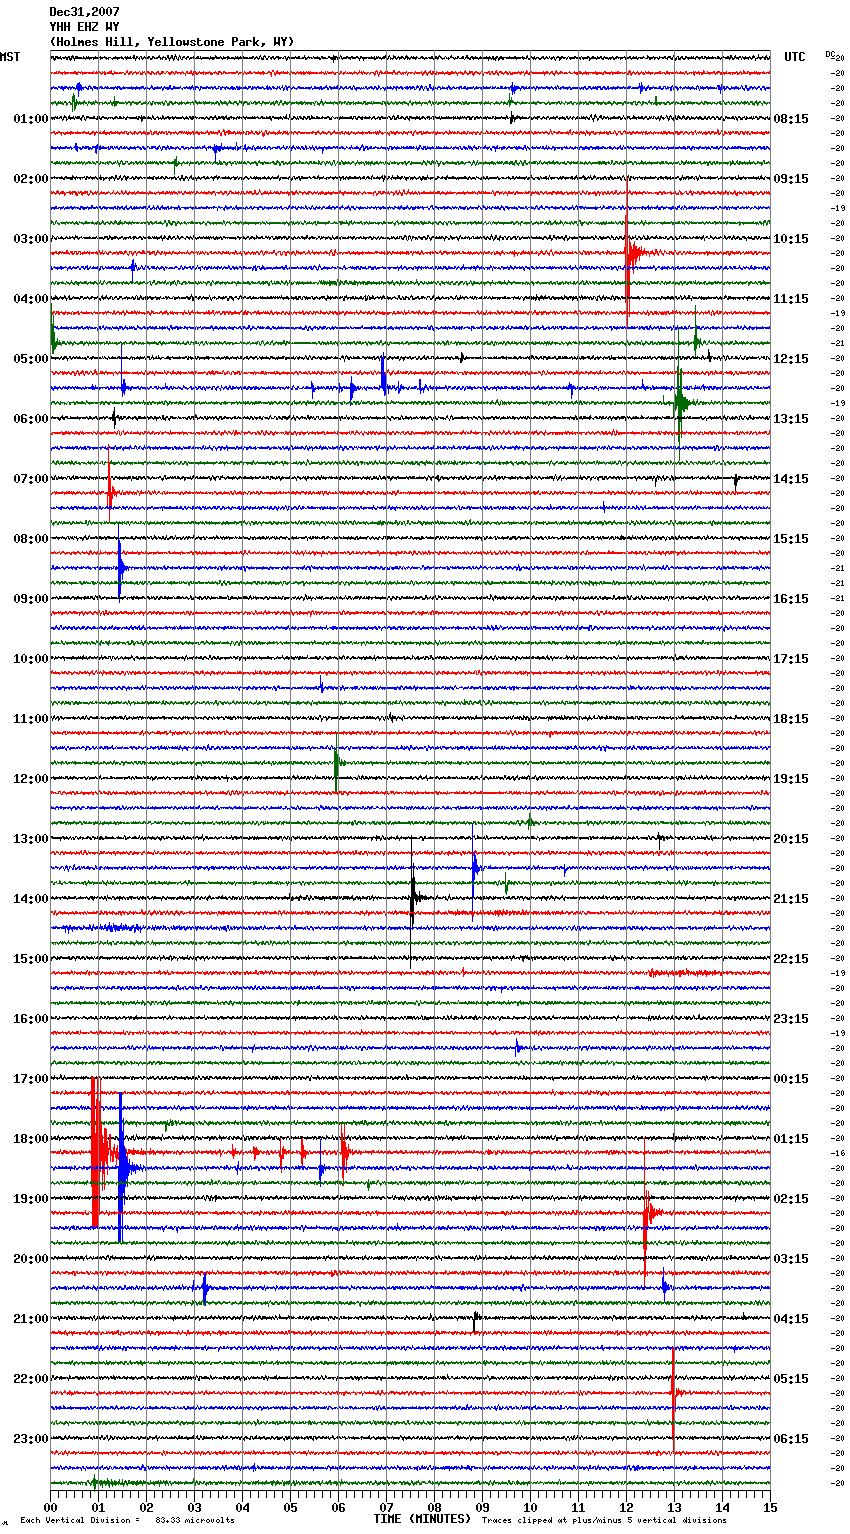Click minute tick label 03 on bottom axis
The height and width of the screenshot is (1534, 850).
pyautogui.click(x=194, y=1507)
